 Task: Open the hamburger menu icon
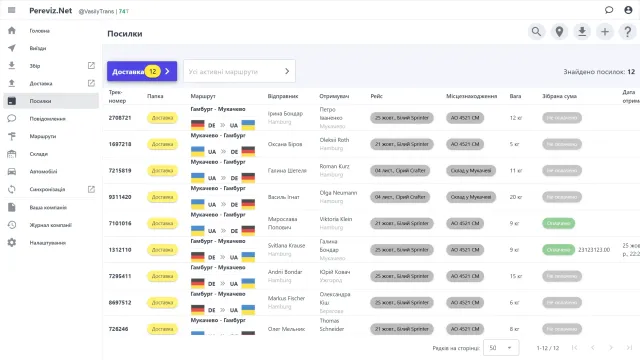[x=11, y=10]
